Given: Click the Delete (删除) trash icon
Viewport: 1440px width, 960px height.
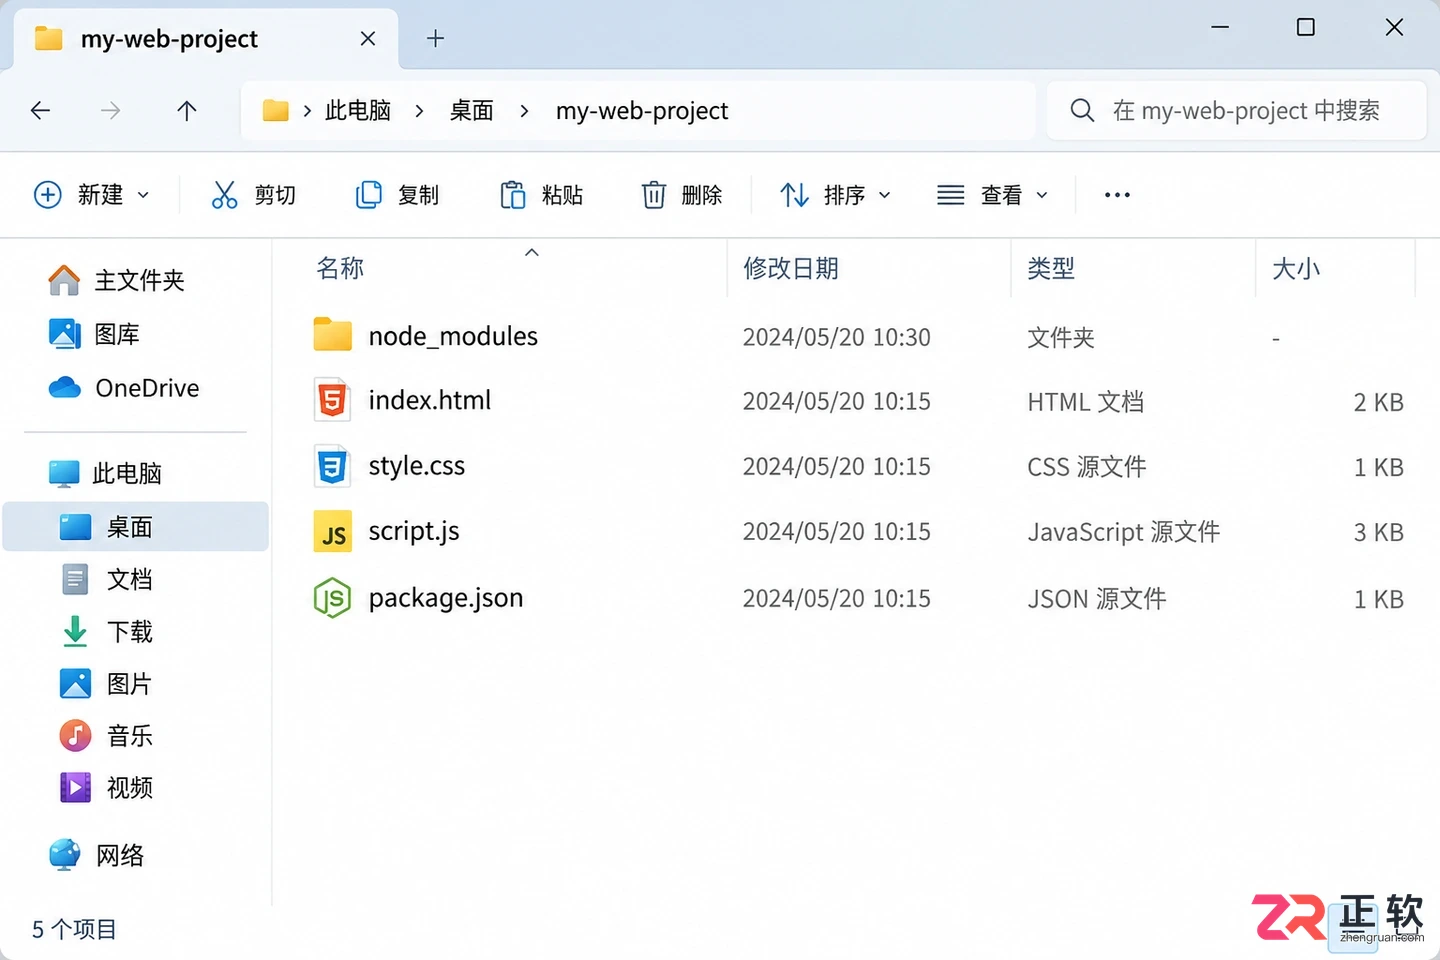Looking at the screenshot, I should (x=654, y=195).
